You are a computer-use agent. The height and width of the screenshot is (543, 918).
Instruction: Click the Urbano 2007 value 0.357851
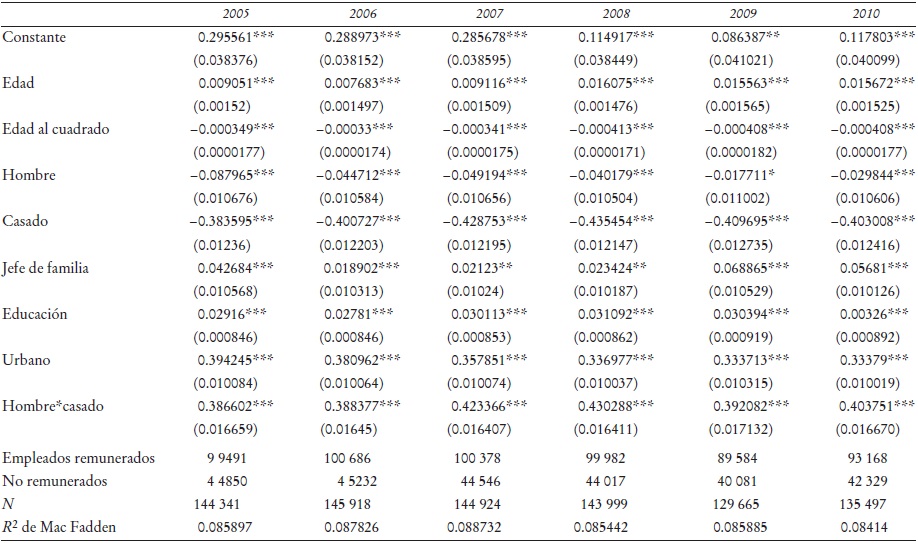coord(487,359)
